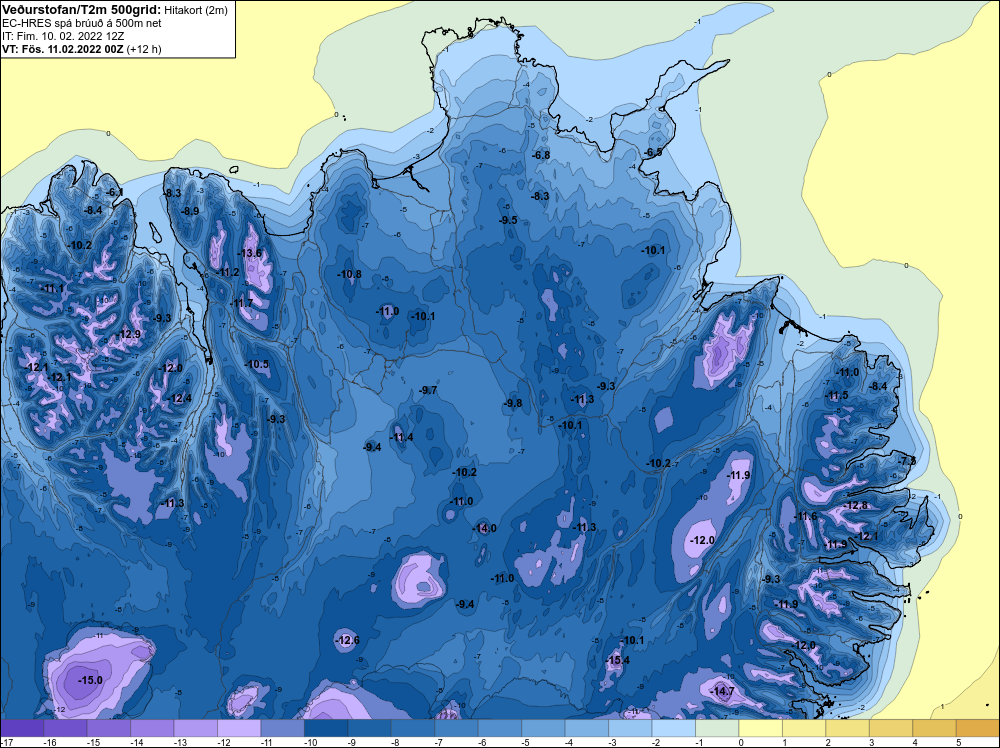The width and height of the screenshot is (1000, 748).
Task: Click the -12.9 temperature value
Action: pos(129,334)
